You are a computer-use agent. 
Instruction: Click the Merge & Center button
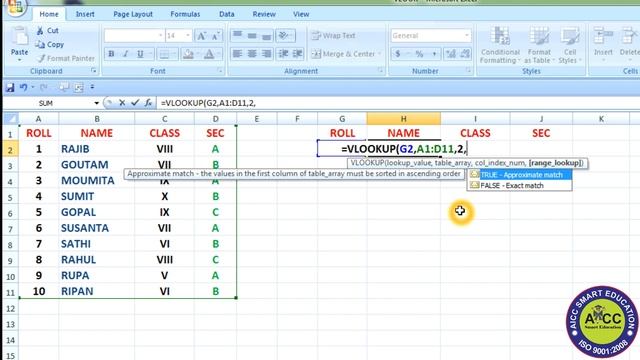tap(344, 54)
